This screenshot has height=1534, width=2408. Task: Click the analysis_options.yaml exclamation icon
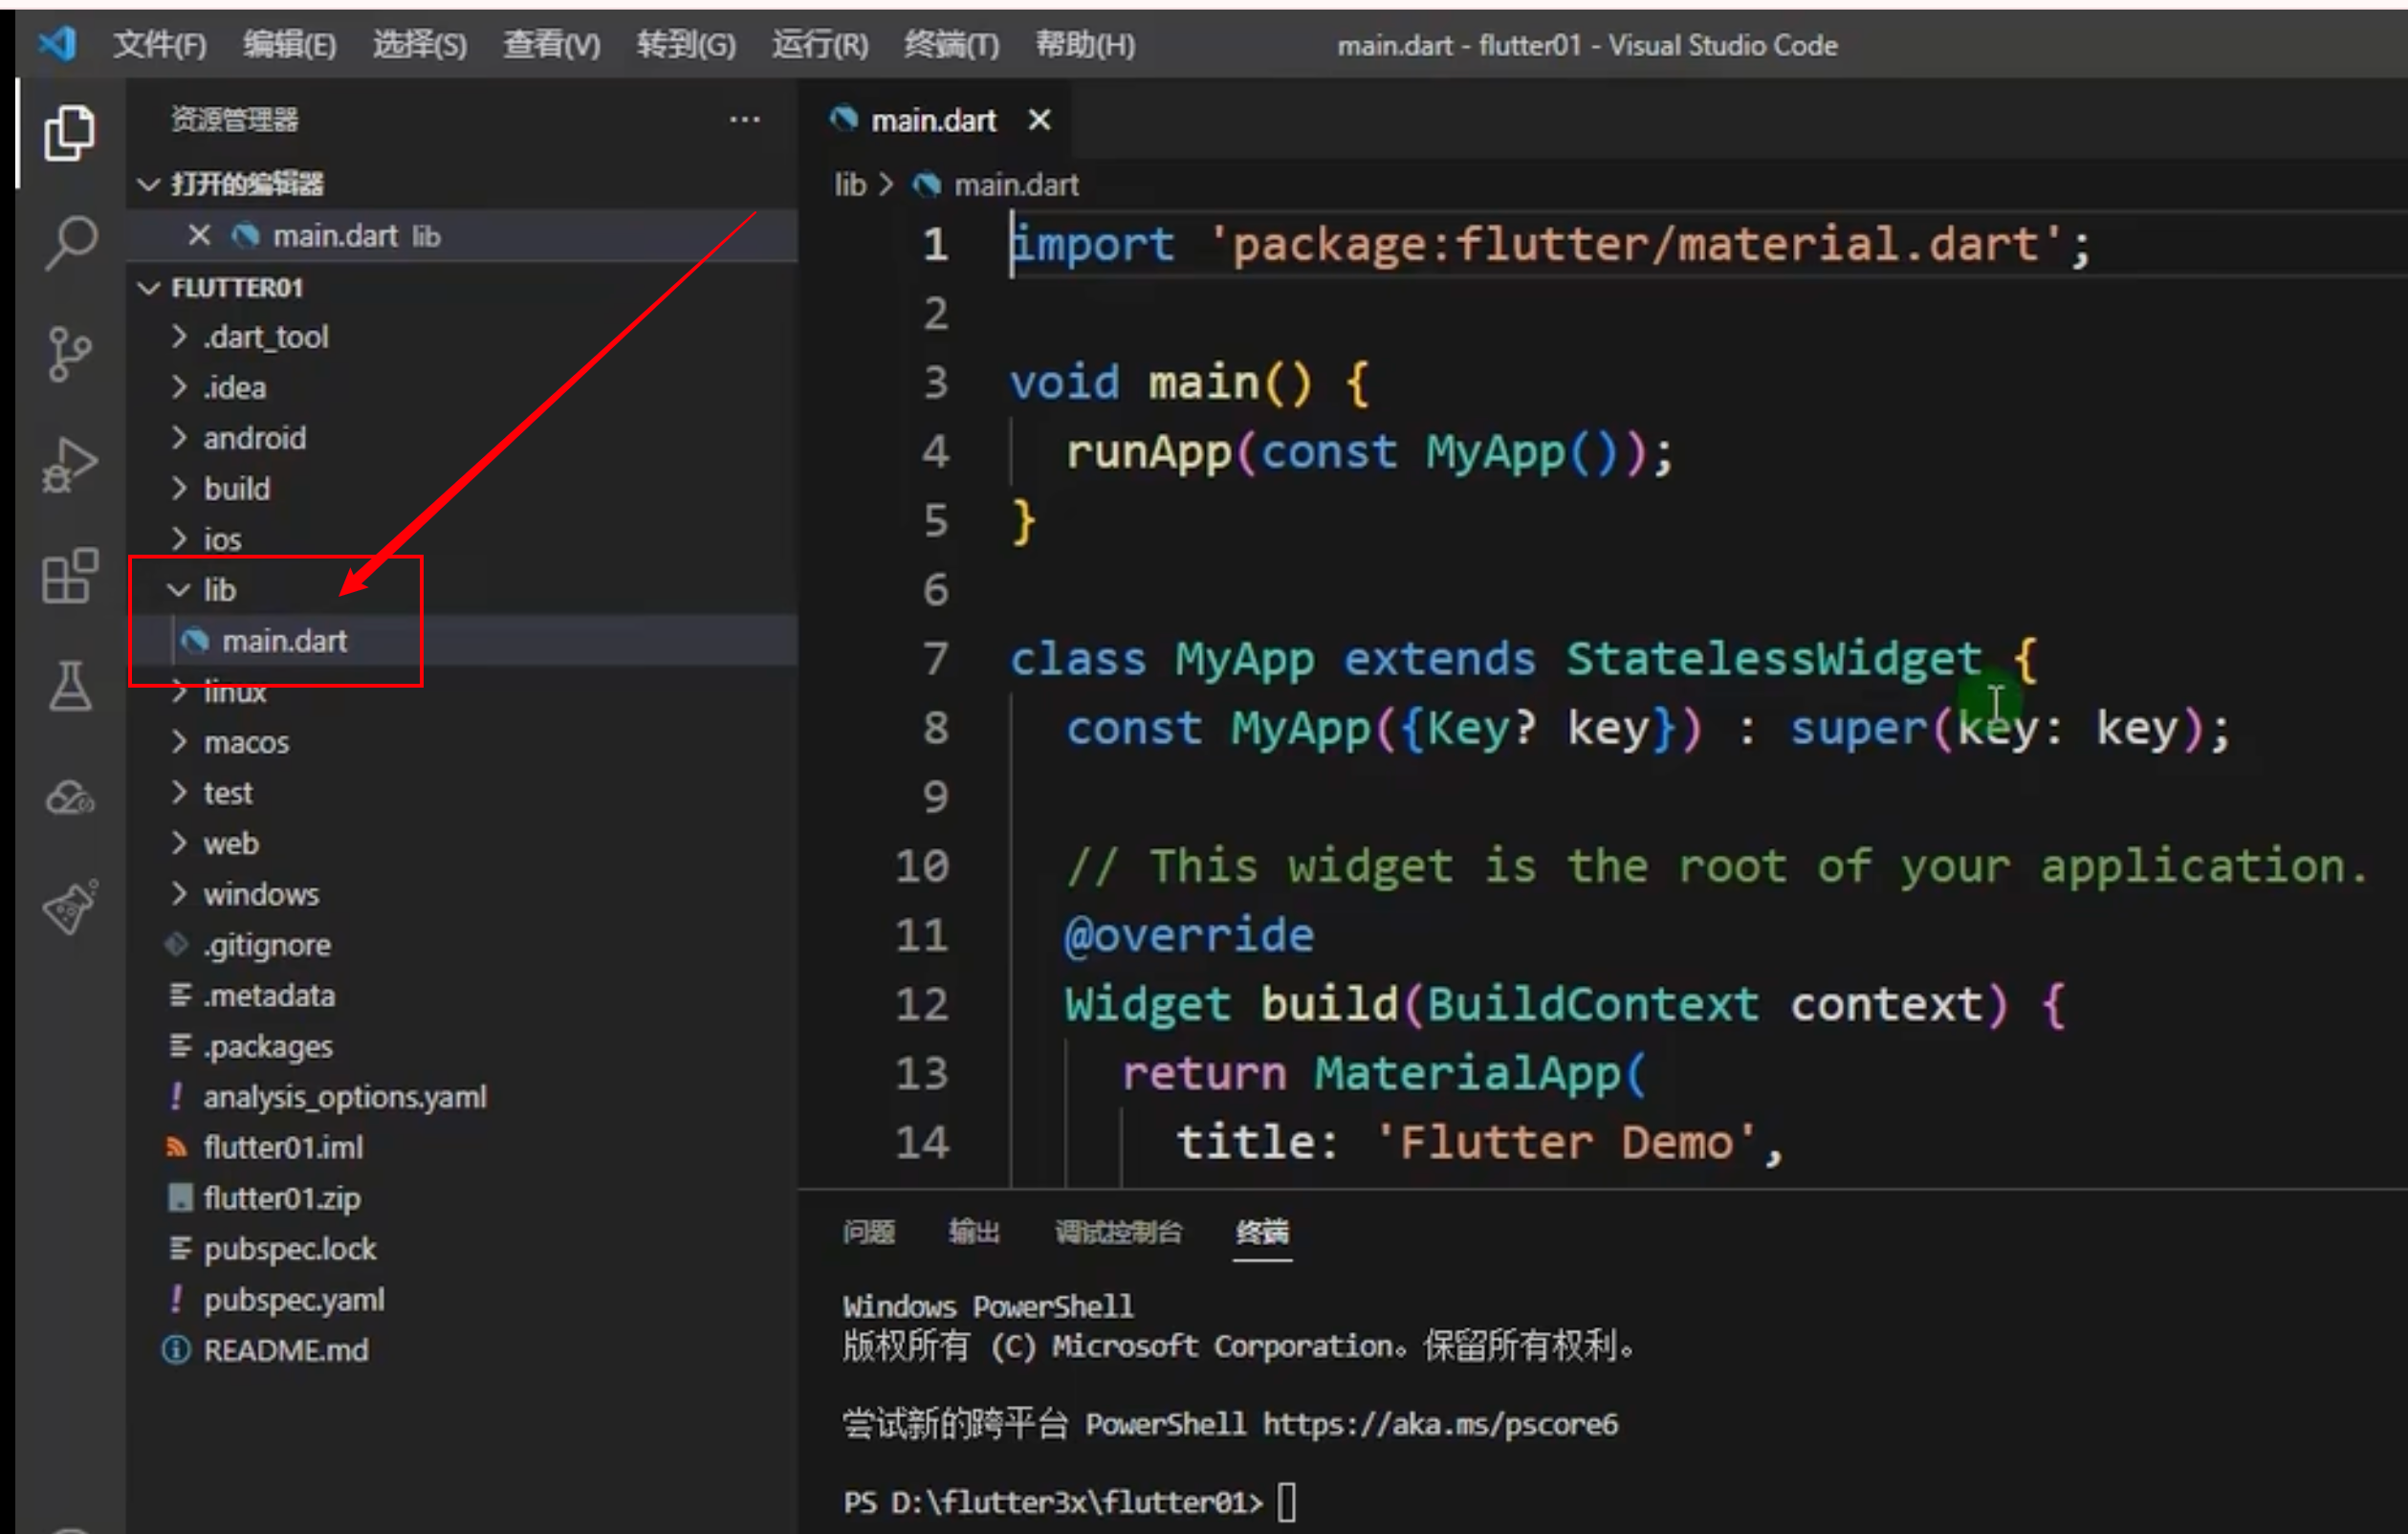coord(177,1096)
